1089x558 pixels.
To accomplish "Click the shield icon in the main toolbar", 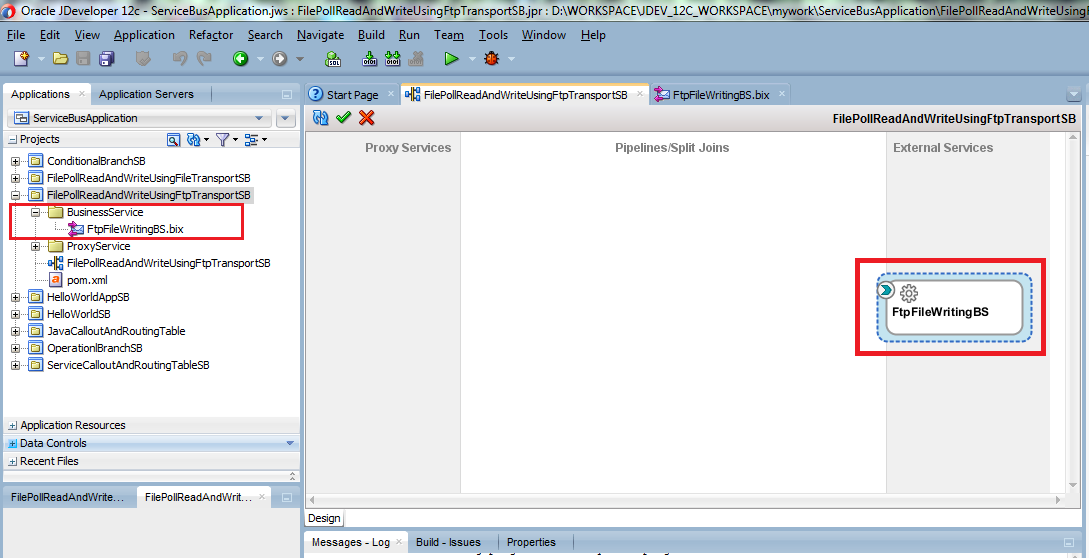I will (143, 59).
